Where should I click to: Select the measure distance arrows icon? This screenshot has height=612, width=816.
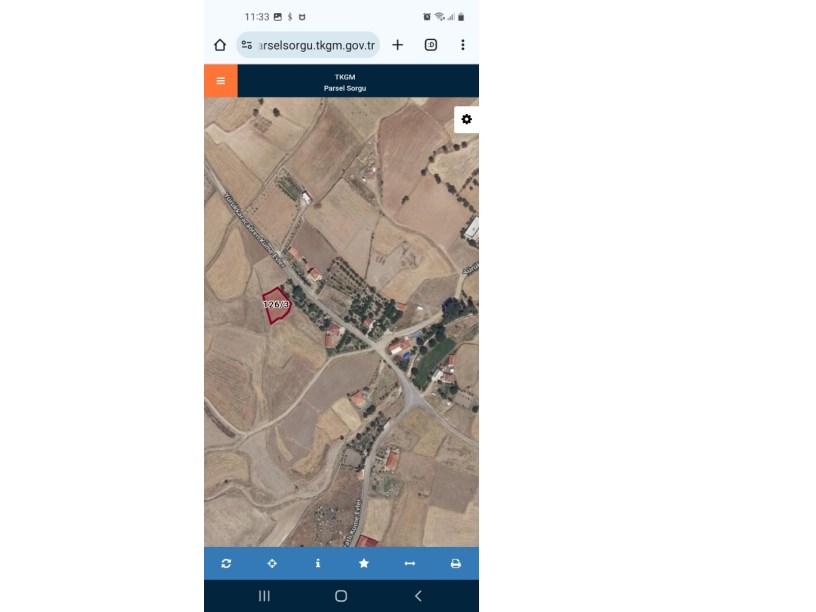[410, 563]
